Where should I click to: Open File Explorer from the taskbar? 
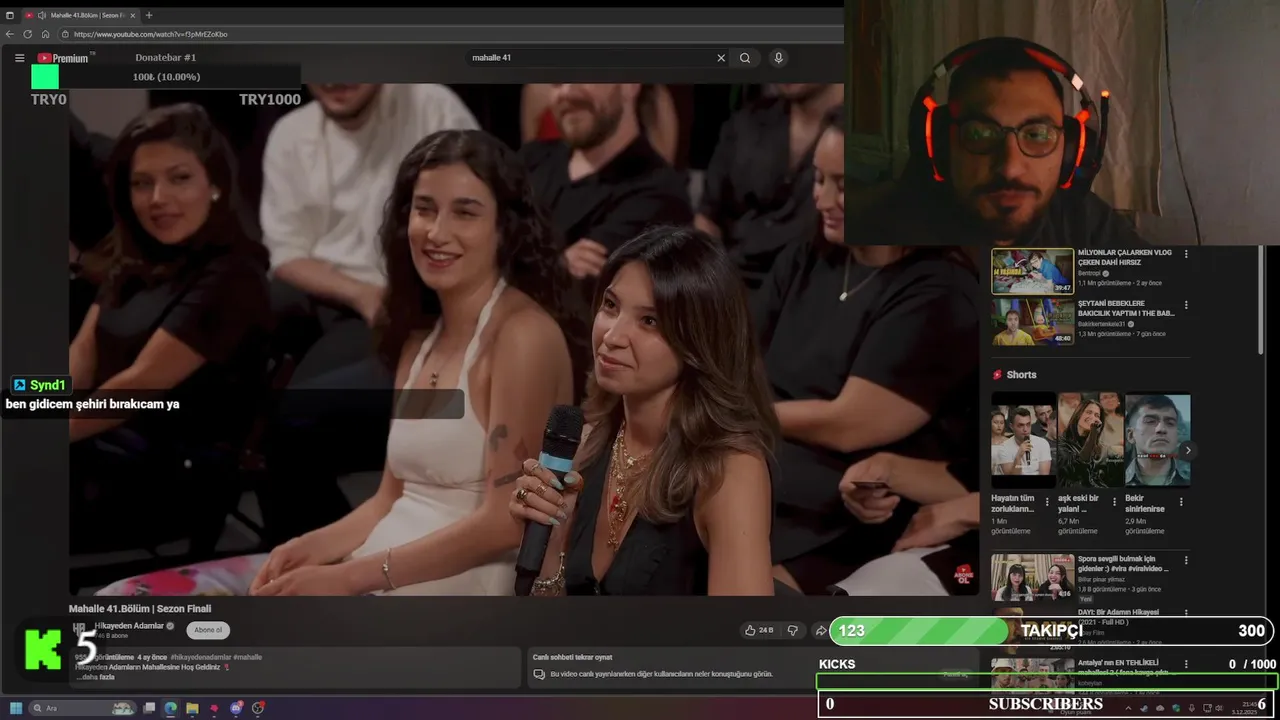point(192,708)
